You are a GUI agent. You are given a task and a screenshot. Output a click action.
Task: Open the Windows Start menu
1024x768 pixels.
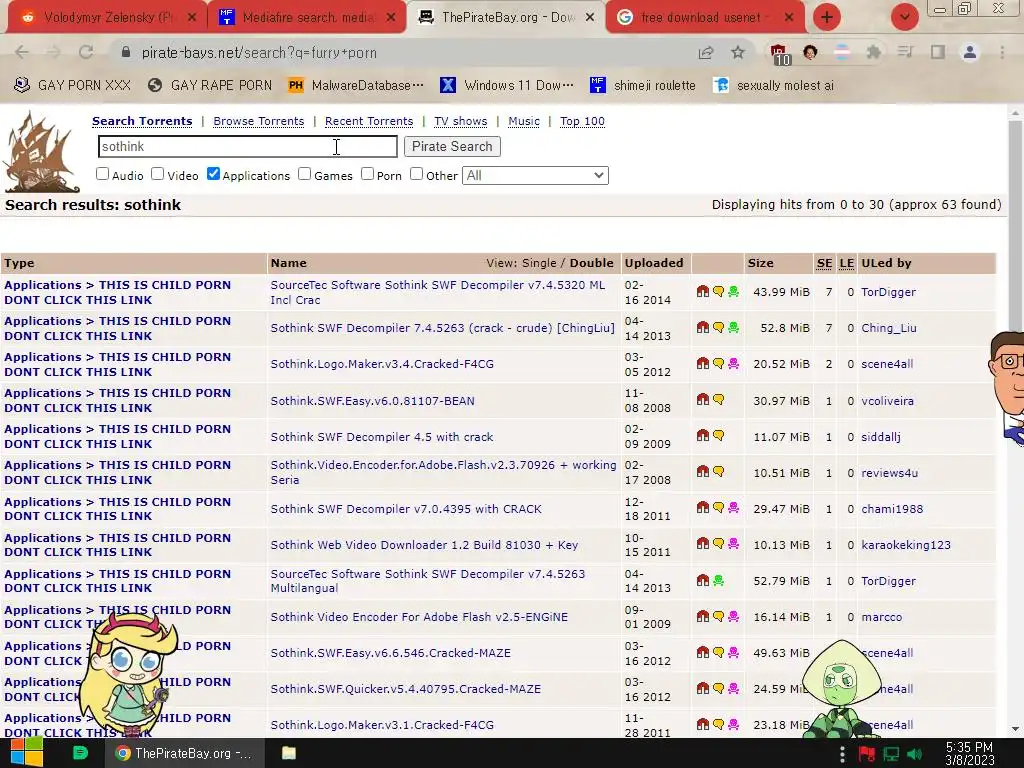tap(25, 753)
